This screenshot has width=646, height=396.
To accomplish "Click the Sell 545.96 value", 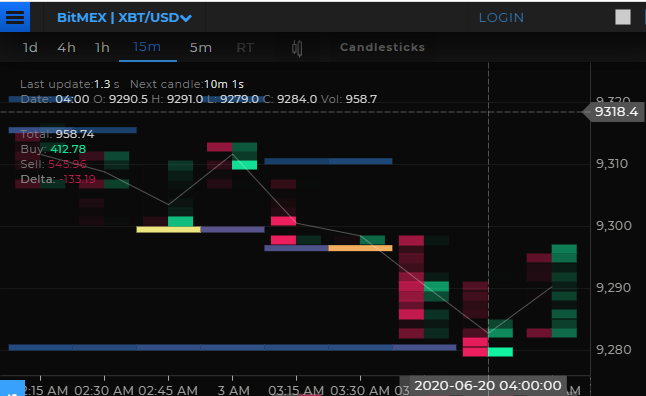I will tap(68, 164).
